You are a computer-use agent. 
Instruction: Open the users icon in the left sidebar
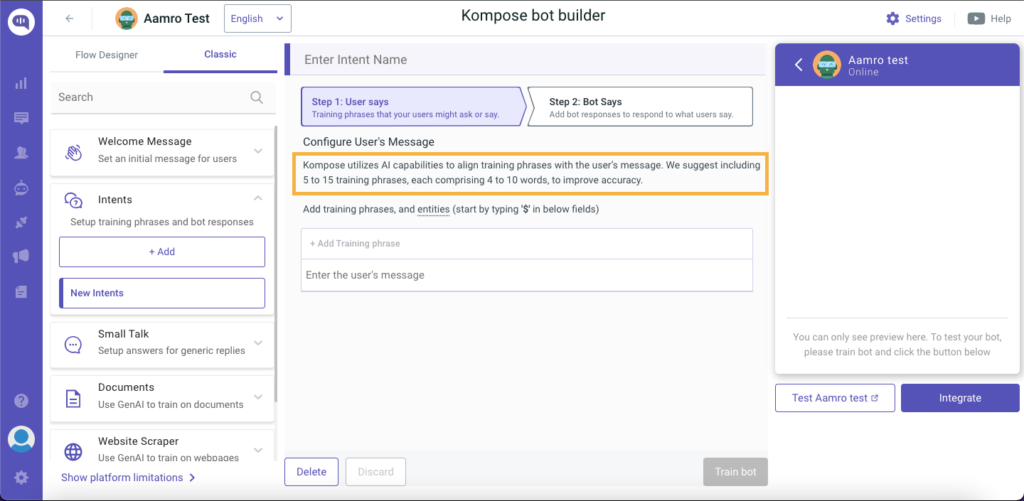(x=21, y=153)
